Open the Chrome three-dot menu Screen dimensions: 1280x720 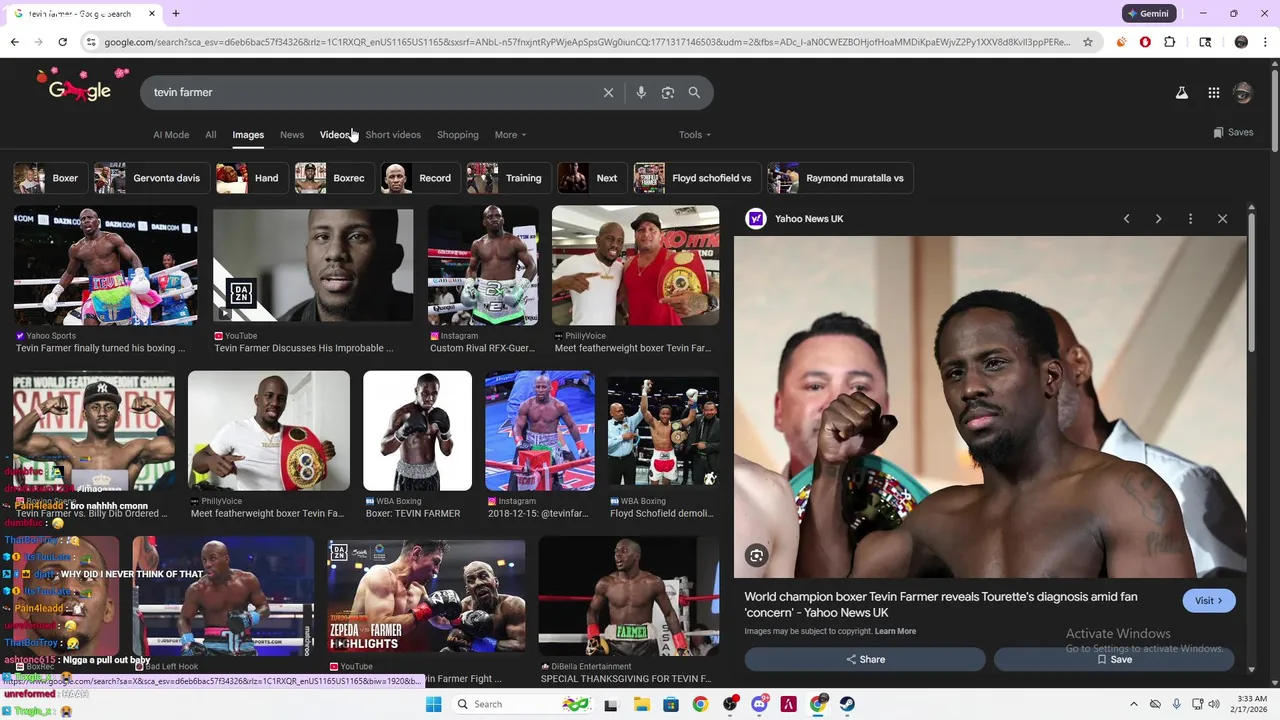tap(1264, 42)
